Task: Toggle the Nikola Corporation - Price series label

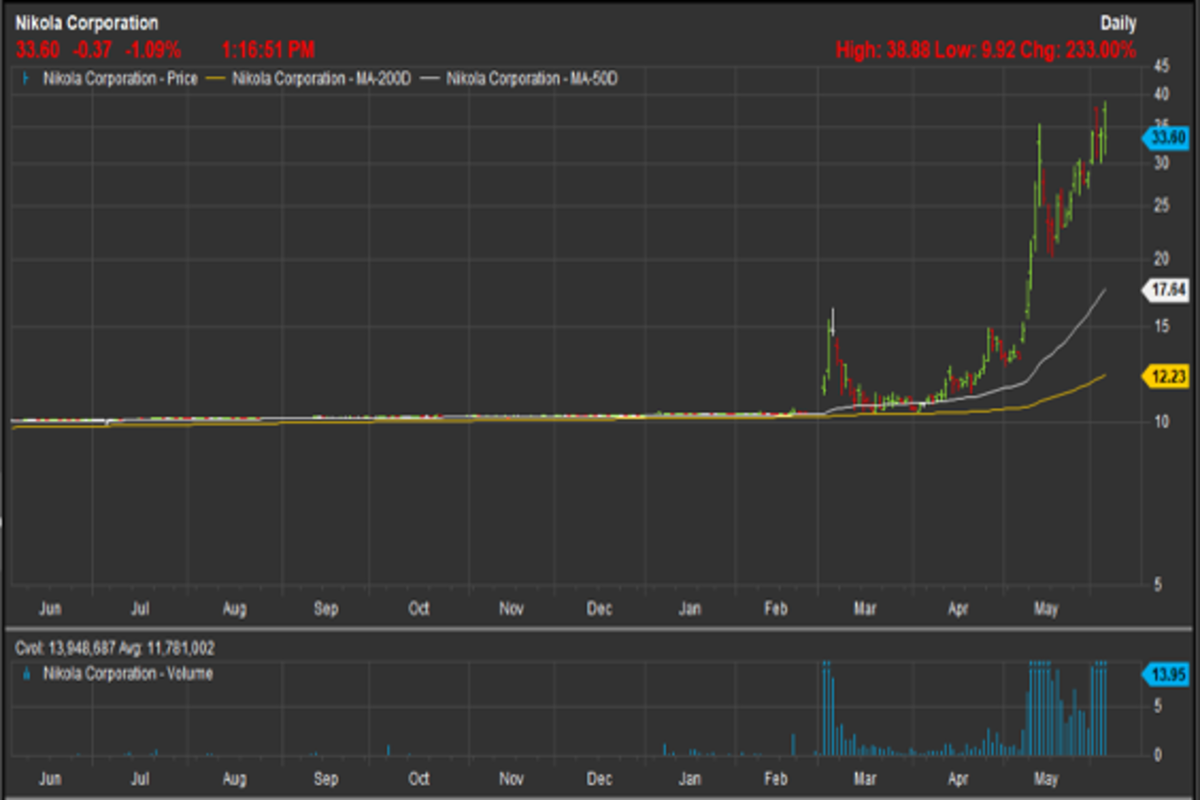Action: click(x=121, y=77)
